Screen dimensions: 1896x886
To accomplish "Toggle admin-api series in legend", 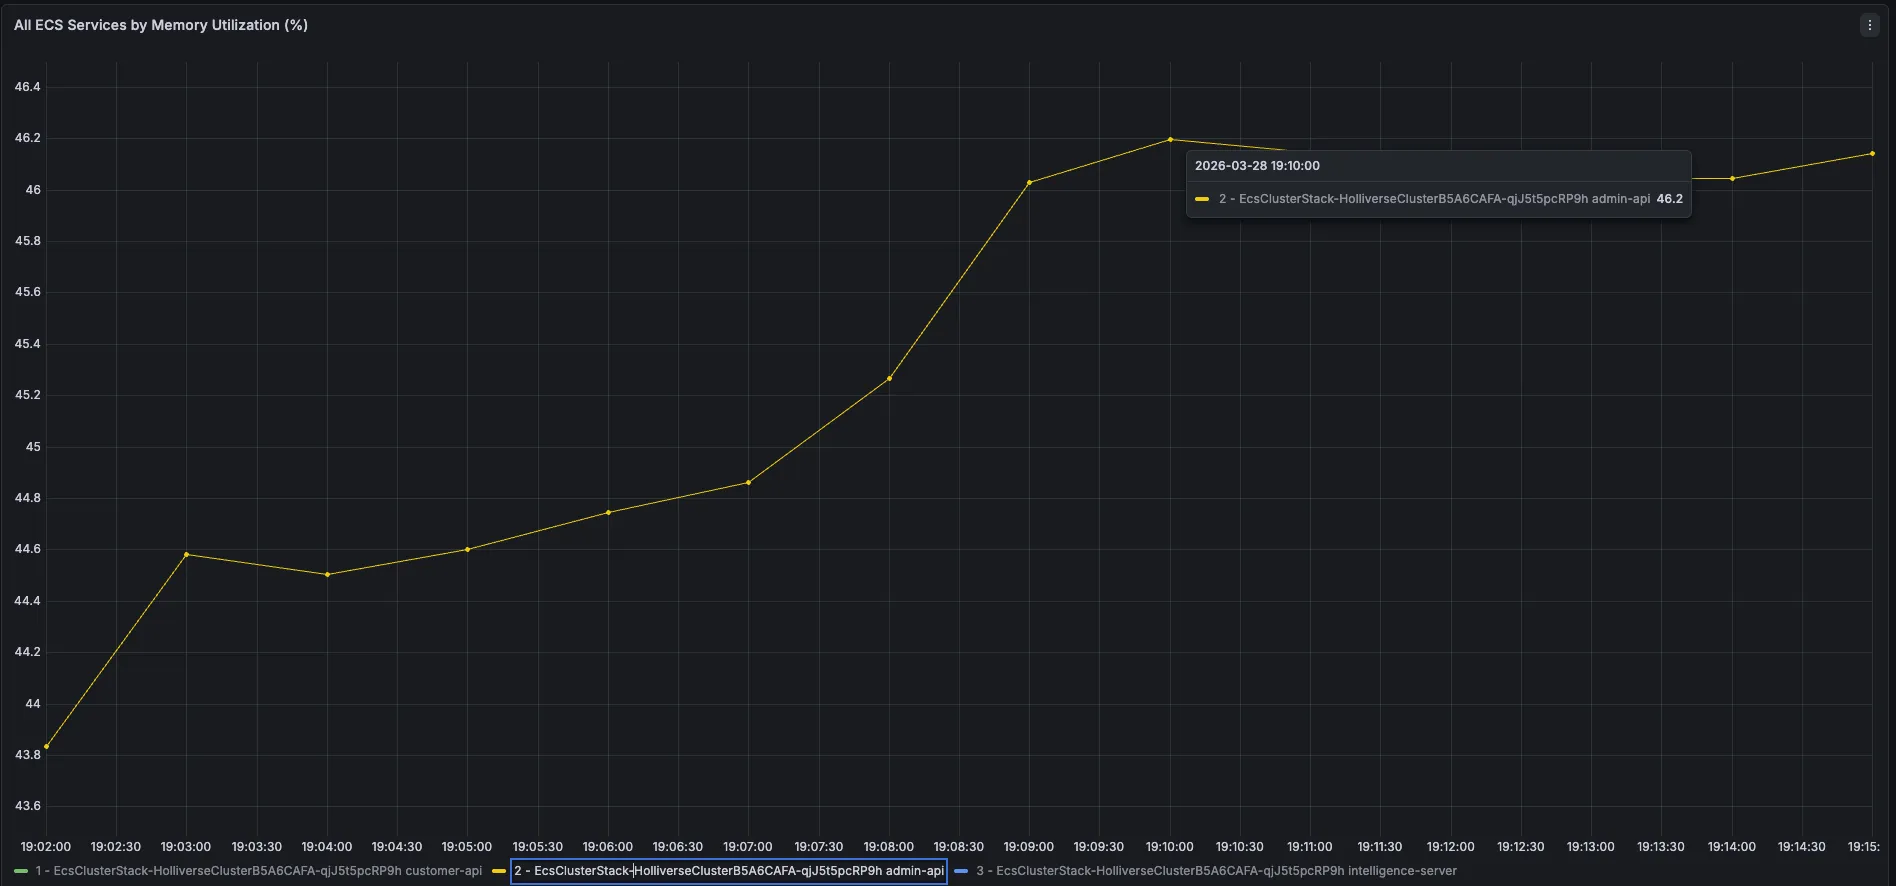I will click(729, 871).
